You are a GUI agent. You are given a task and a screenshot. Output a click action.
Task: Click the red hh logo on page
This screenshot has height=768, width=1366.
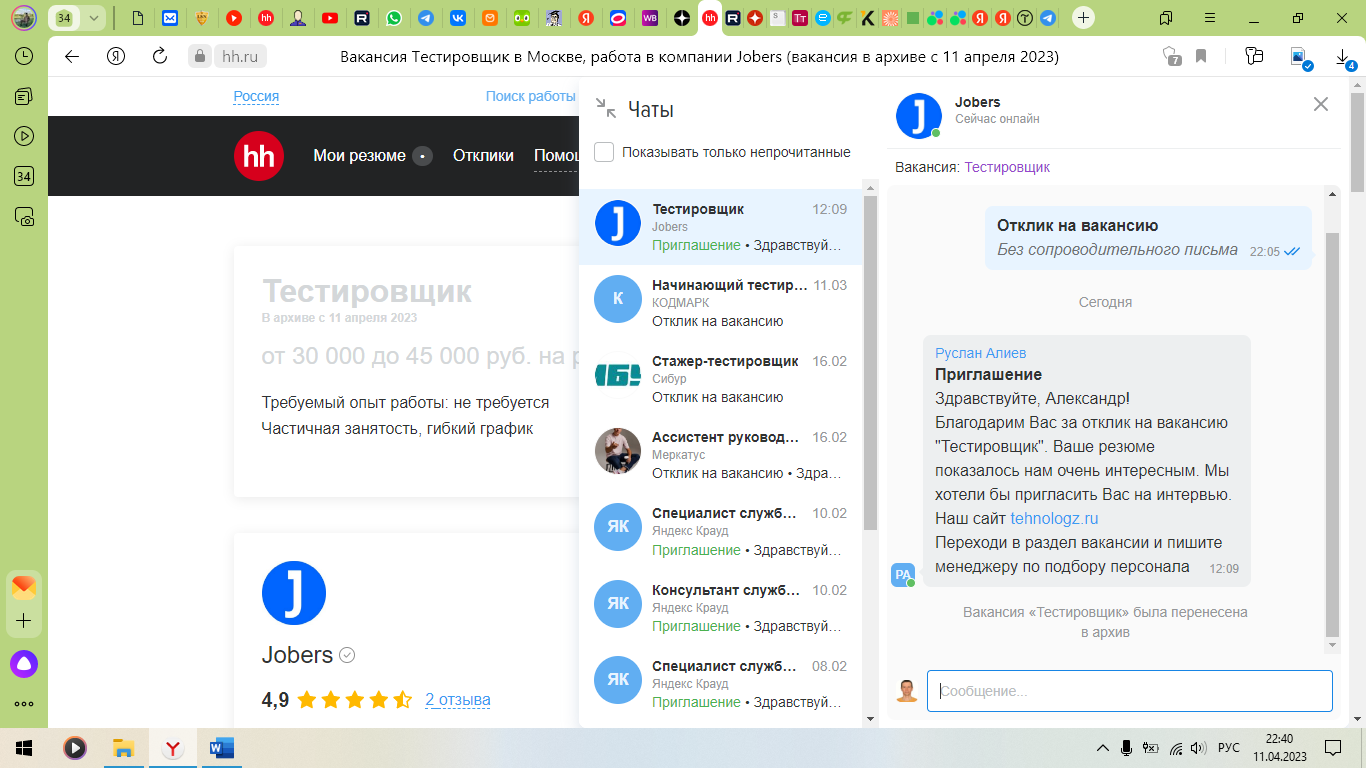pos(259,156)
